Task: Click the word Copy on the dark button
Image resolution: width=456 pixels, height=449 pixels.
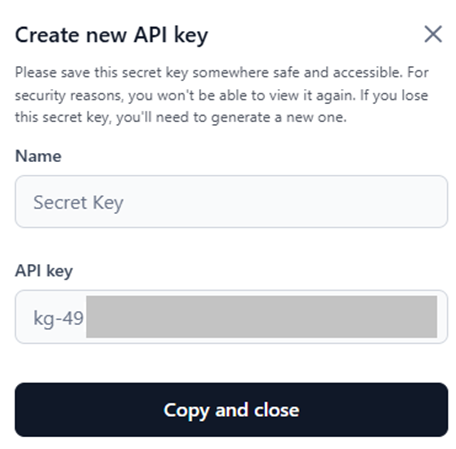Action: [x=186, y=411]
